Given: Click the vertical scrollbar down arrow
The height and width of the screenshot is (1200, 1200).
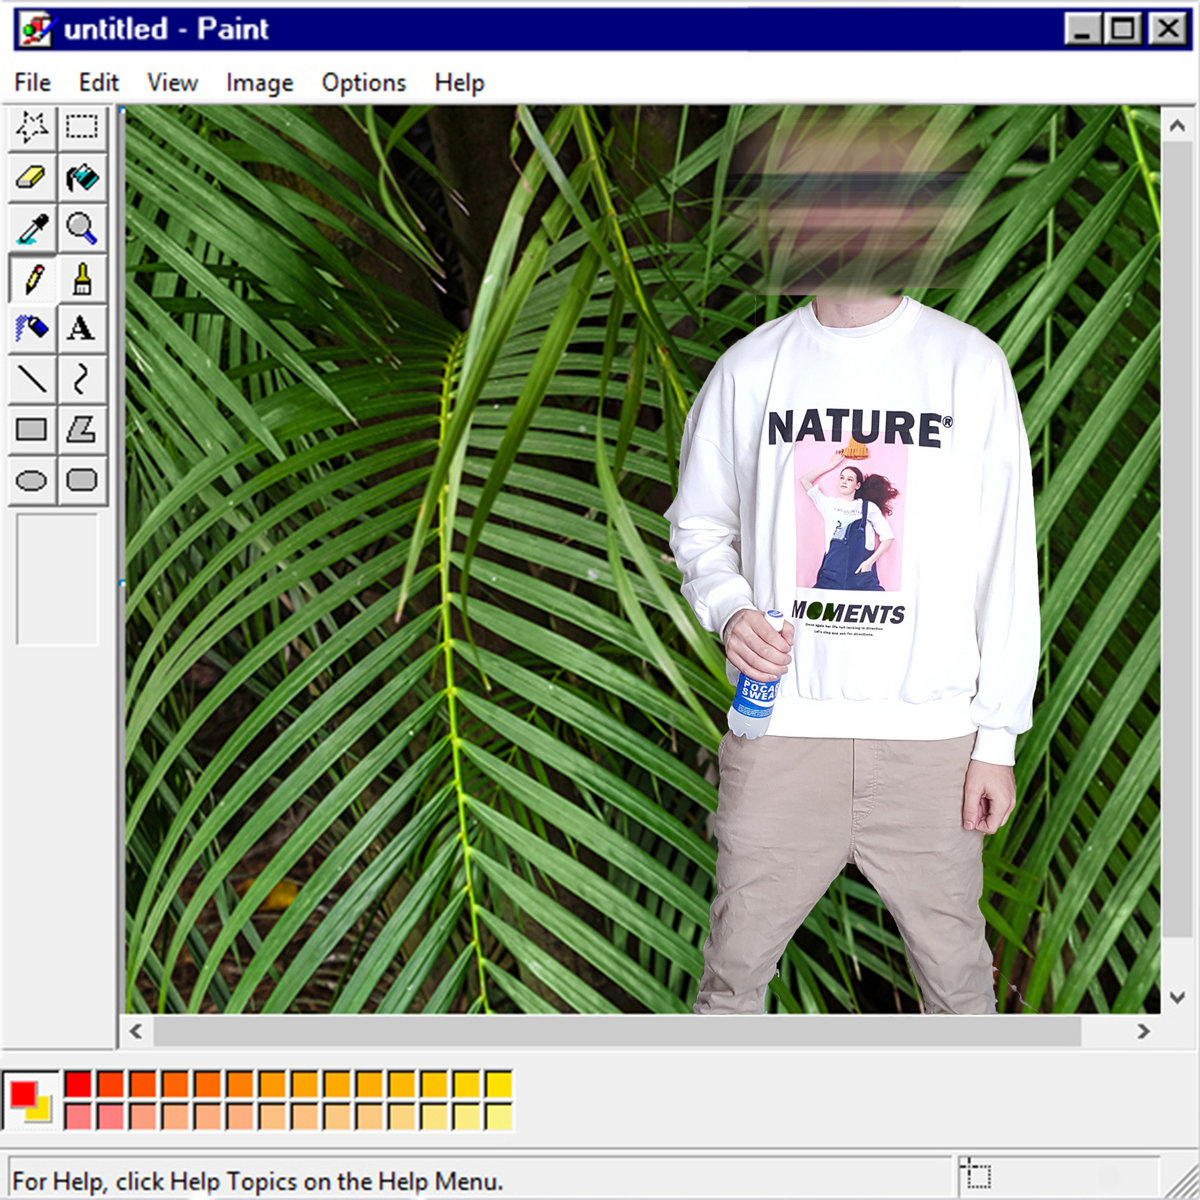Looking at the screenshot, I should pyautogui.click(x=1177, y=997).
